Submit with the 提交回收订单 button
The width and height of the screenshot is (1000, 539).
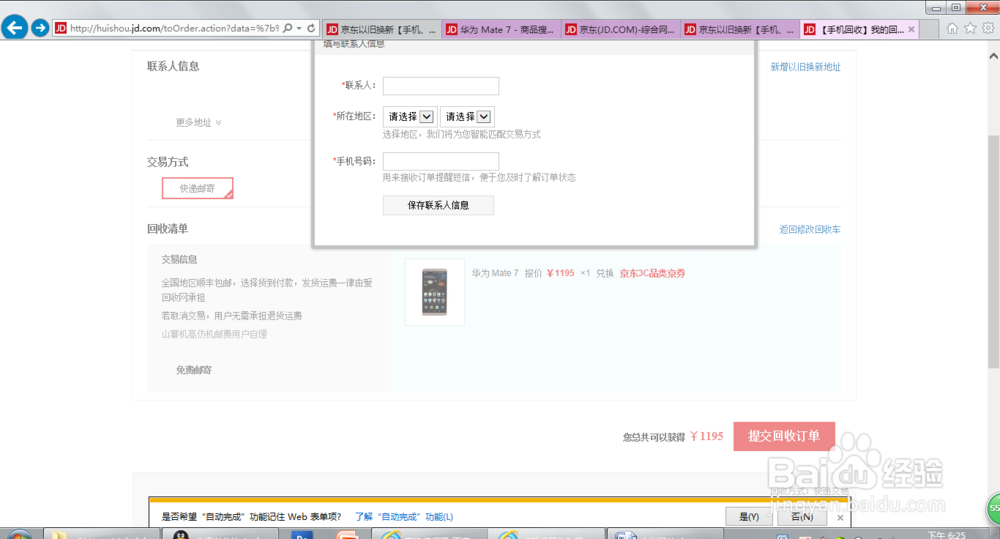coord(784,436)
